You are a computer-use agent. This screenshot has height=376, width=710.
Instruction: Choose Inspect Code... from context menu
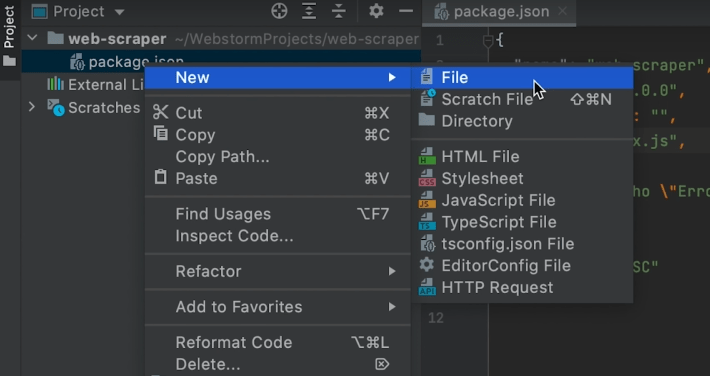point(278,236)
